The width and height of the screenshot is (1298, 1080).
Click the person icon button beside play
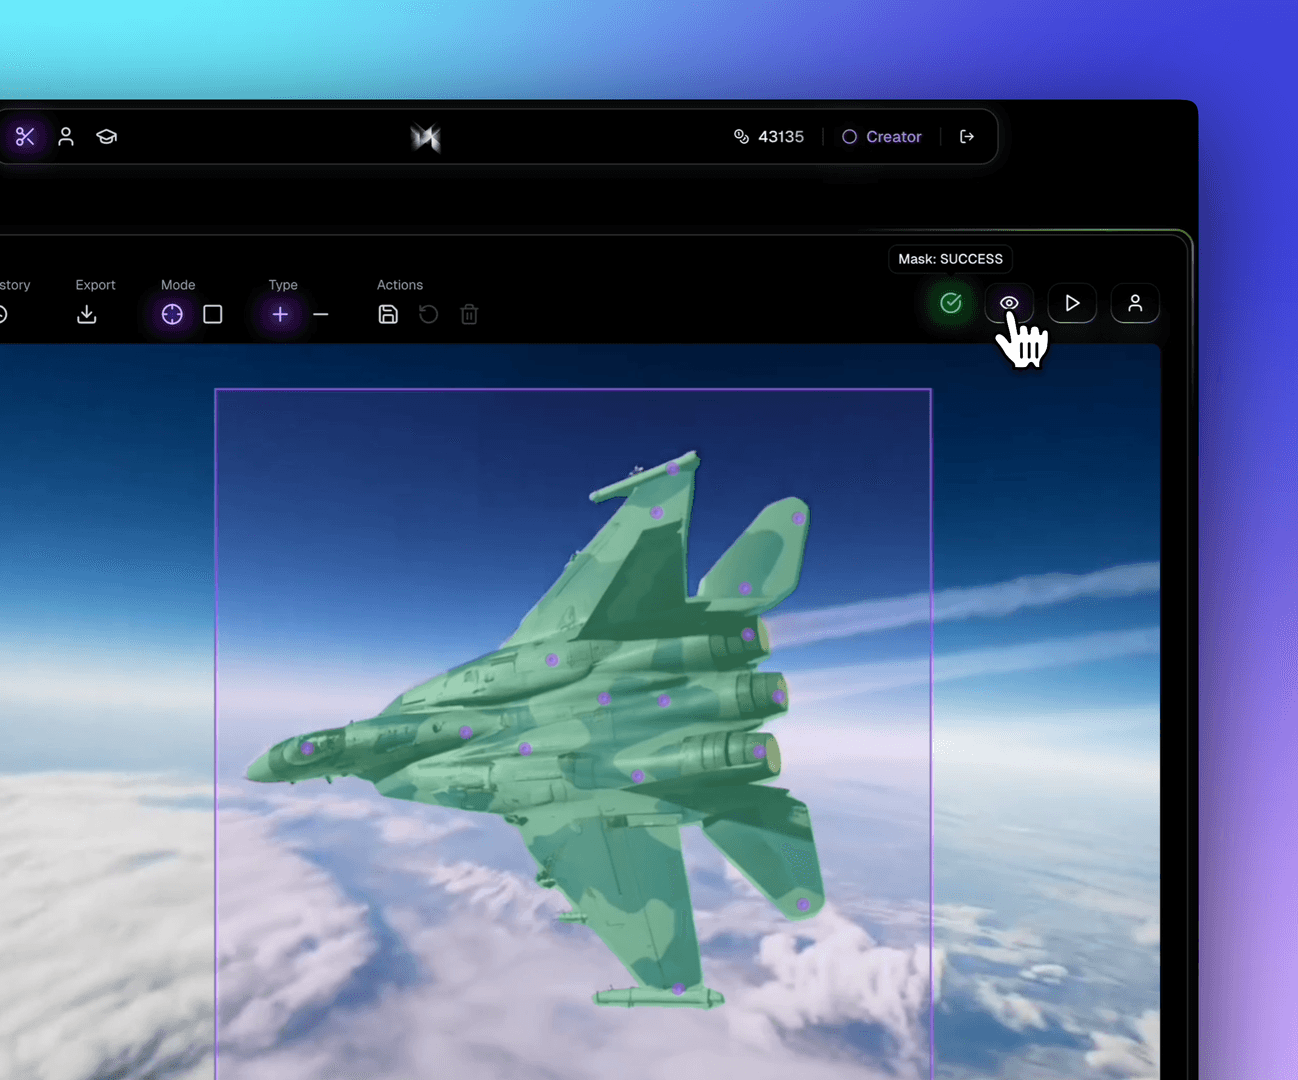(x=1135, y=303)
